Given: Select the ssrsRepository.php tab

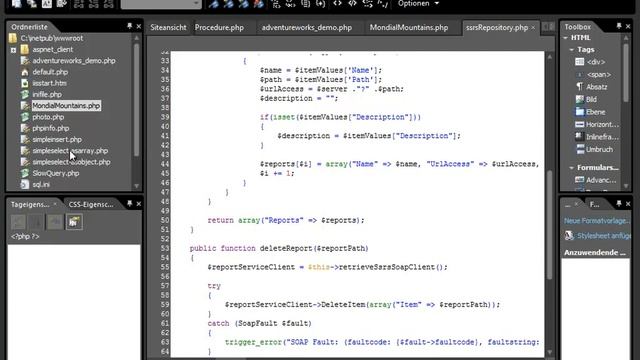Looking at the screenshot, I should 497,27.
